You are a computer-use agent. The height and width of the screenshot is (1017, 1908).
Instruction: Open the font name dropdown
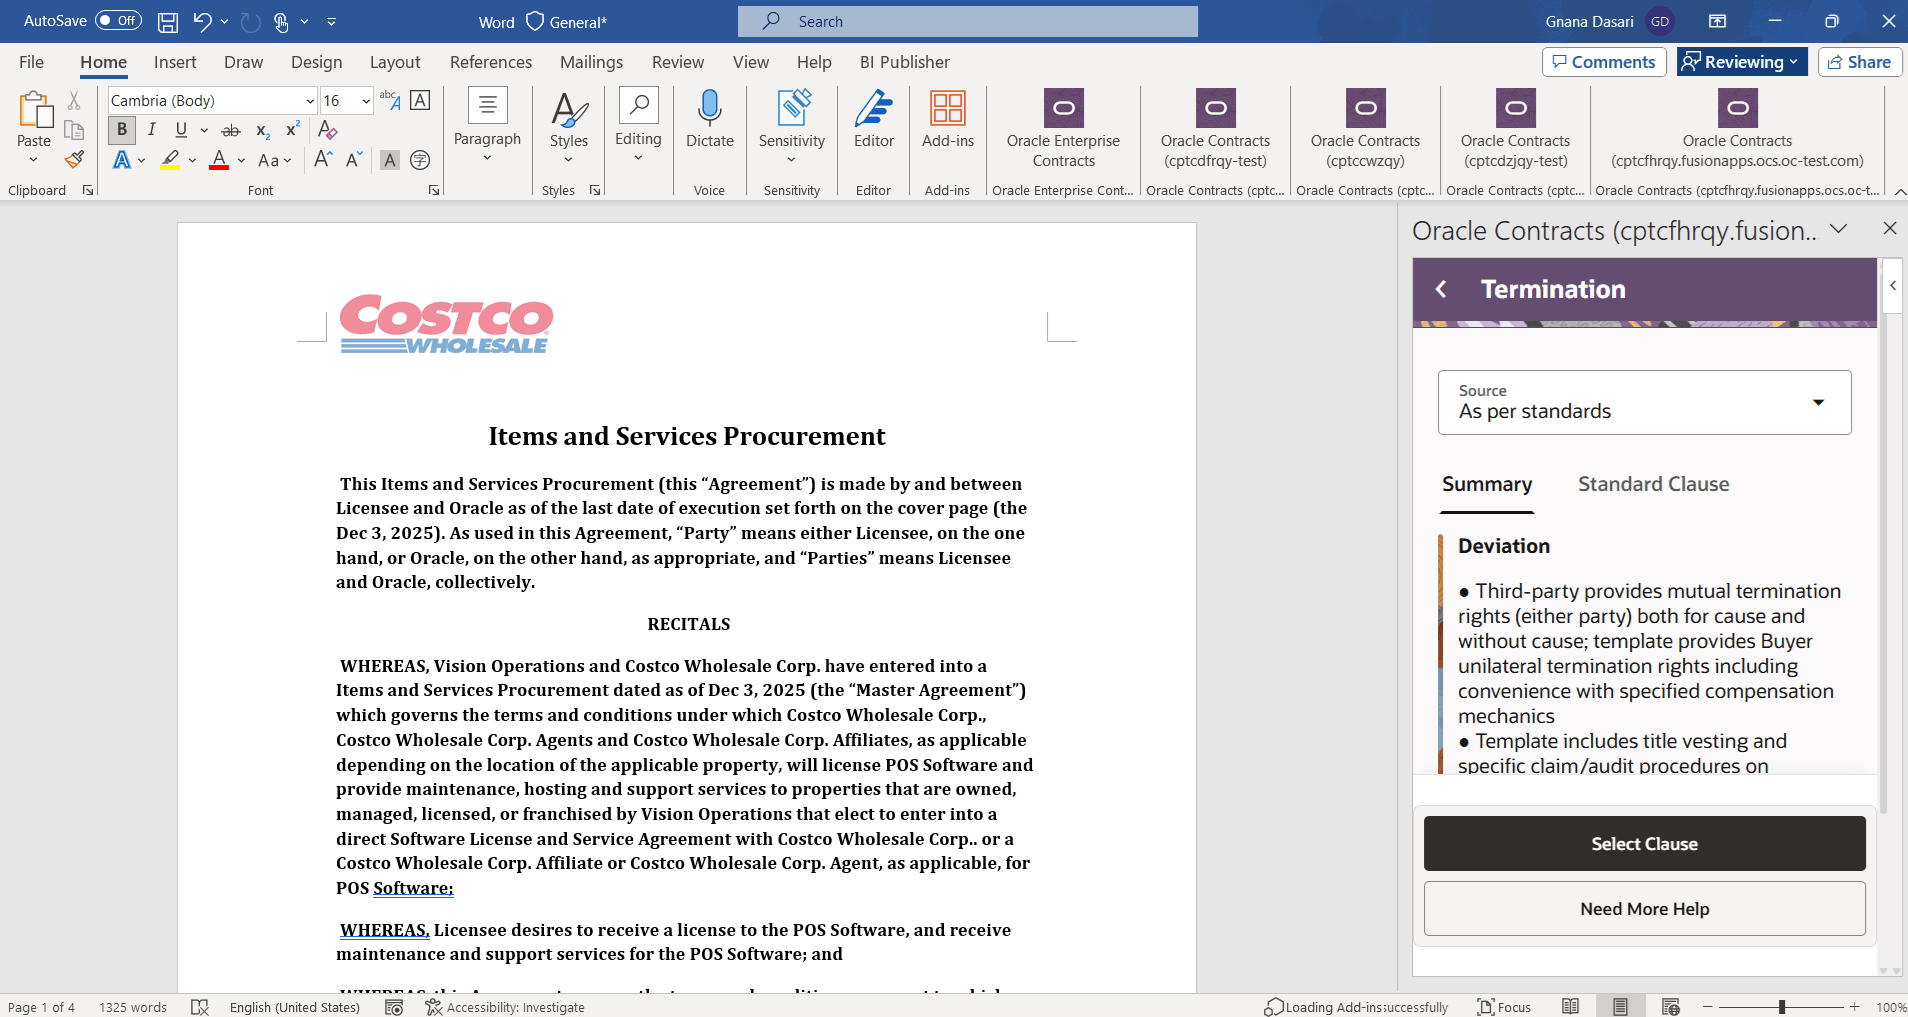coord(310,101)
